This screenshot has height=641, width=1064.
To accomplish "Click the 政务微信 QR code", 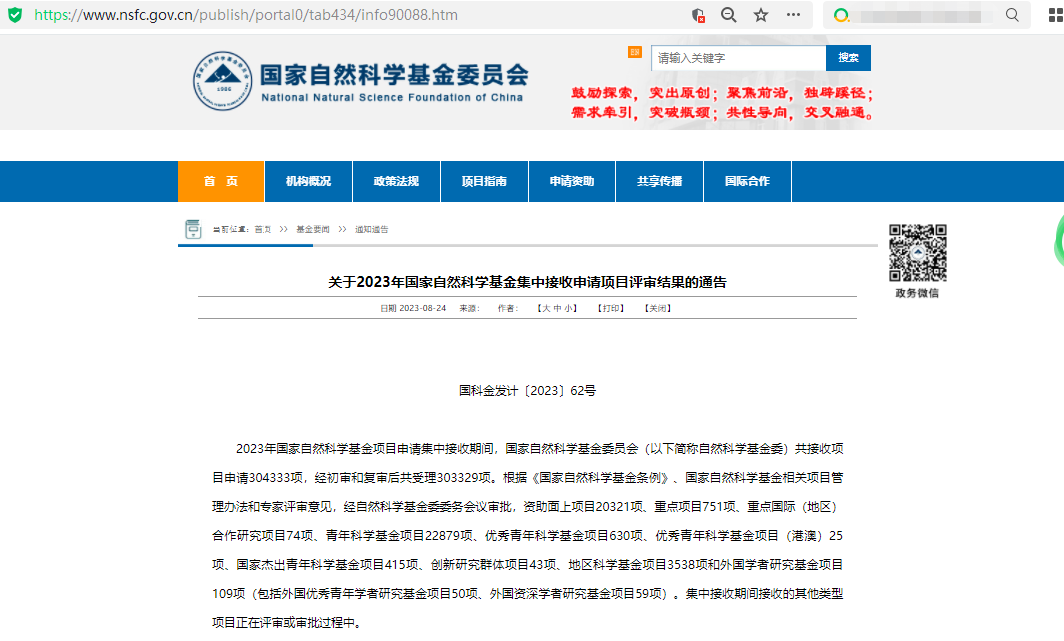I will coord(917,253).
